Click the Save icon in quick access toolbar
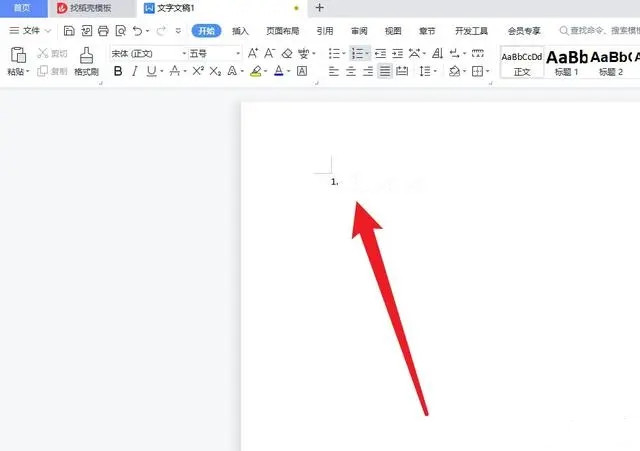The image size is (640, 451). coord(69,31)
